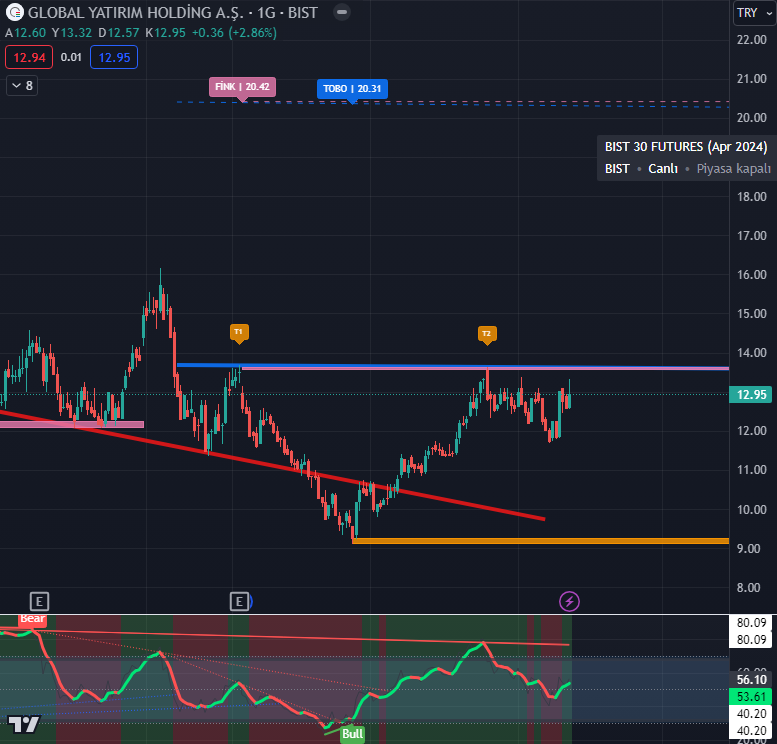Click the TradingView logo in indicator pane

pyautogui.click(x=23, y=725)
